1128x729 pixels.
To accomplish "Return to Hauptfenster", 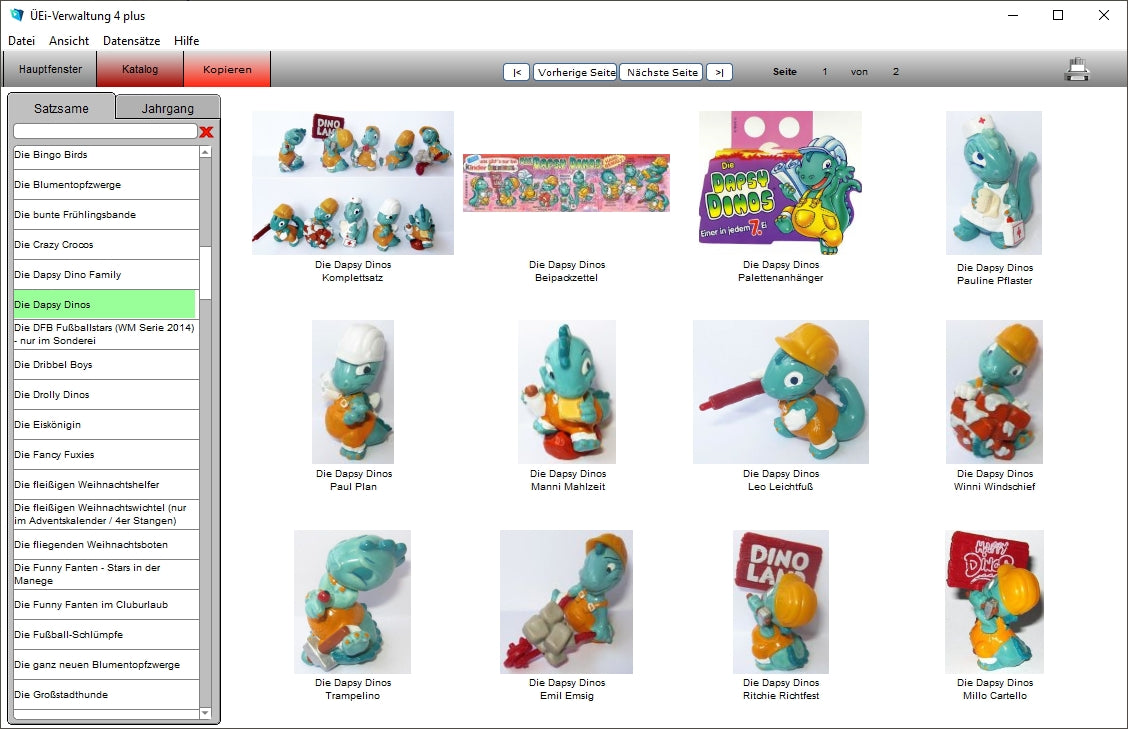I will point(50,70).
